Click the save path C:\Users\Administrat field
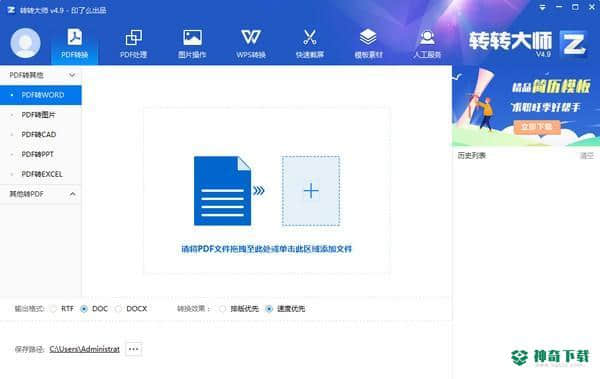The width and height of the screenshot is (600, 379). [x=85, y=349]
